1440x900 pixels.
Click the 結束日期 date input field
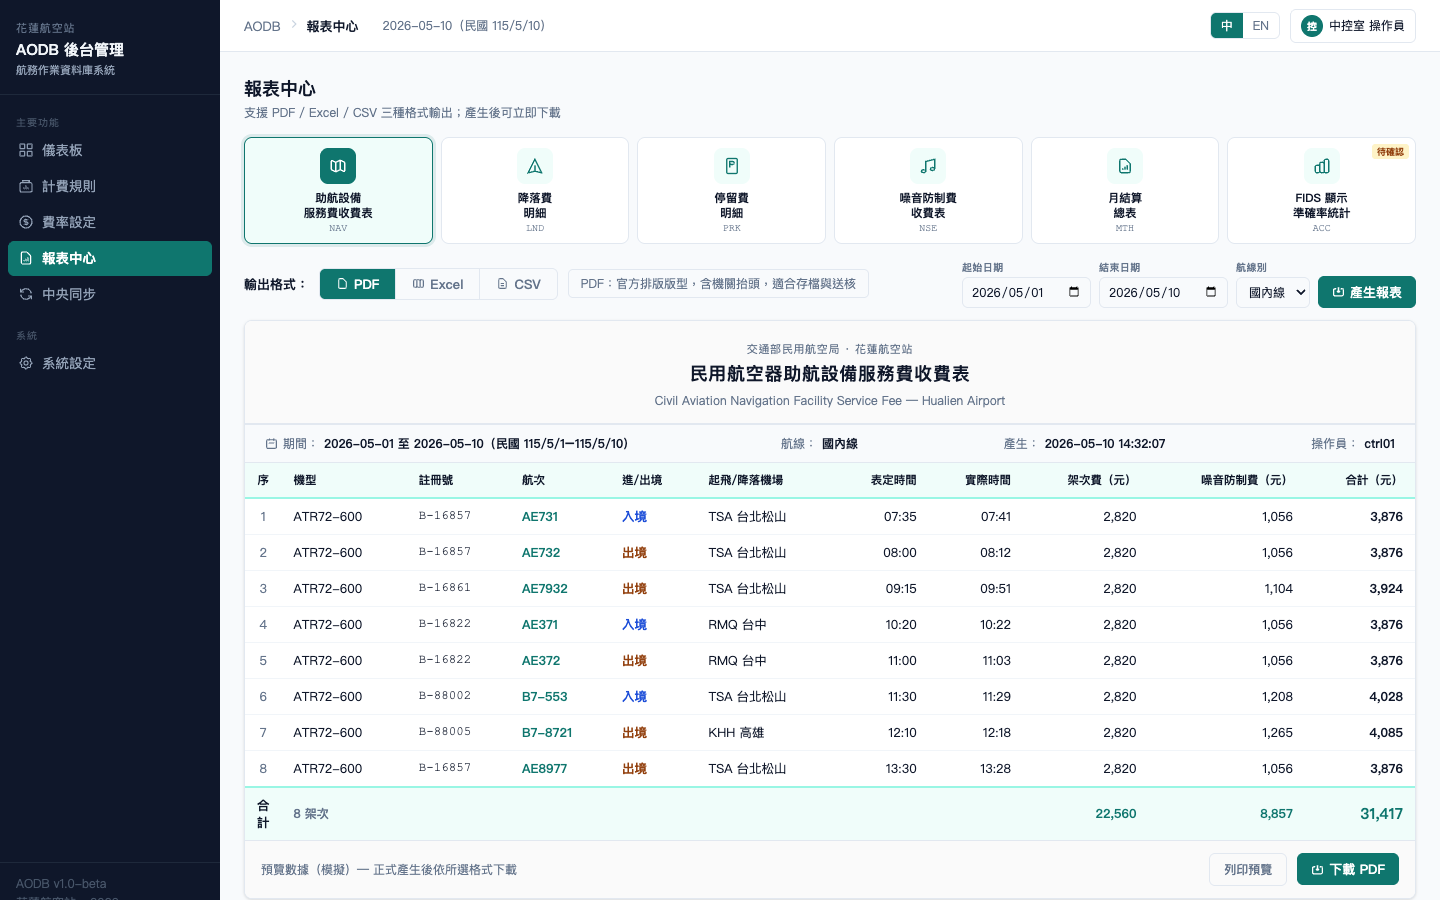click(x=1163, y=292)
